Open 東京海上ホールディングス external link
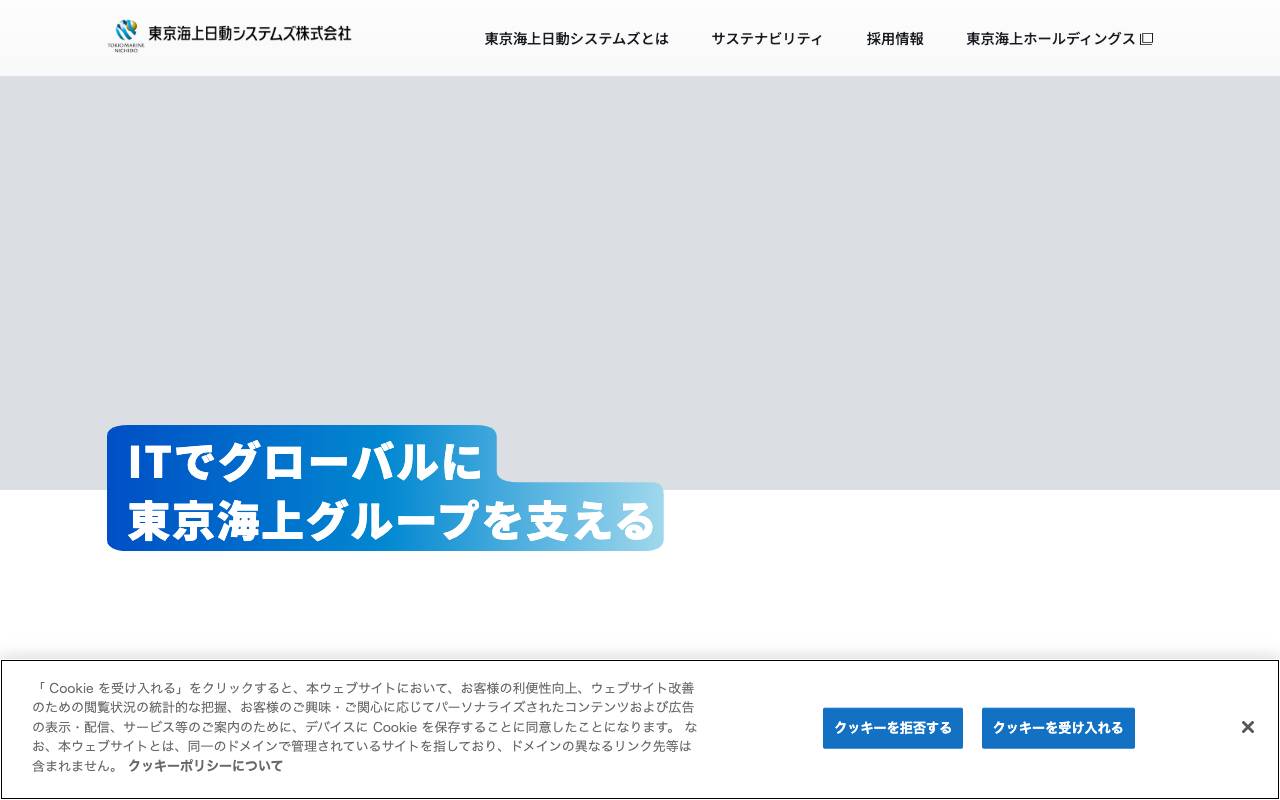 point(1059,39)
